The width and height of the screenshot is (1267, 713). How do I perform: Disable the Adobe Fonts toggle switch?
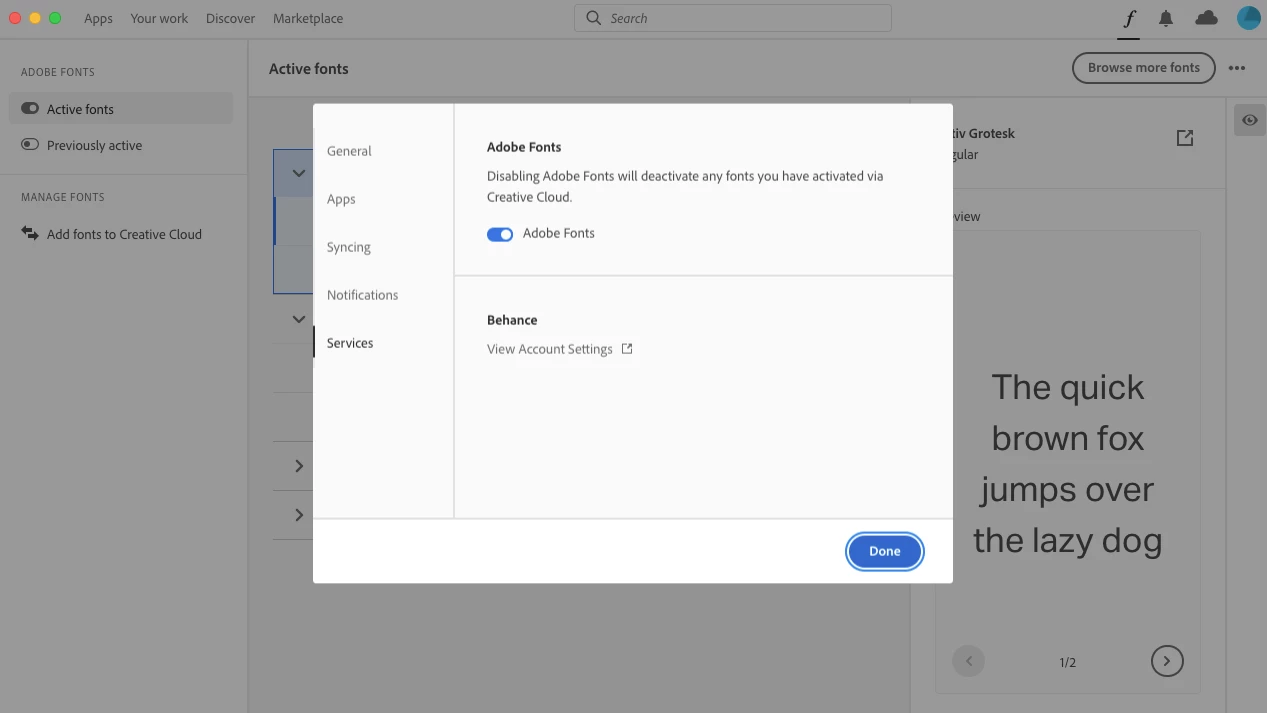(x=500, y=234)
